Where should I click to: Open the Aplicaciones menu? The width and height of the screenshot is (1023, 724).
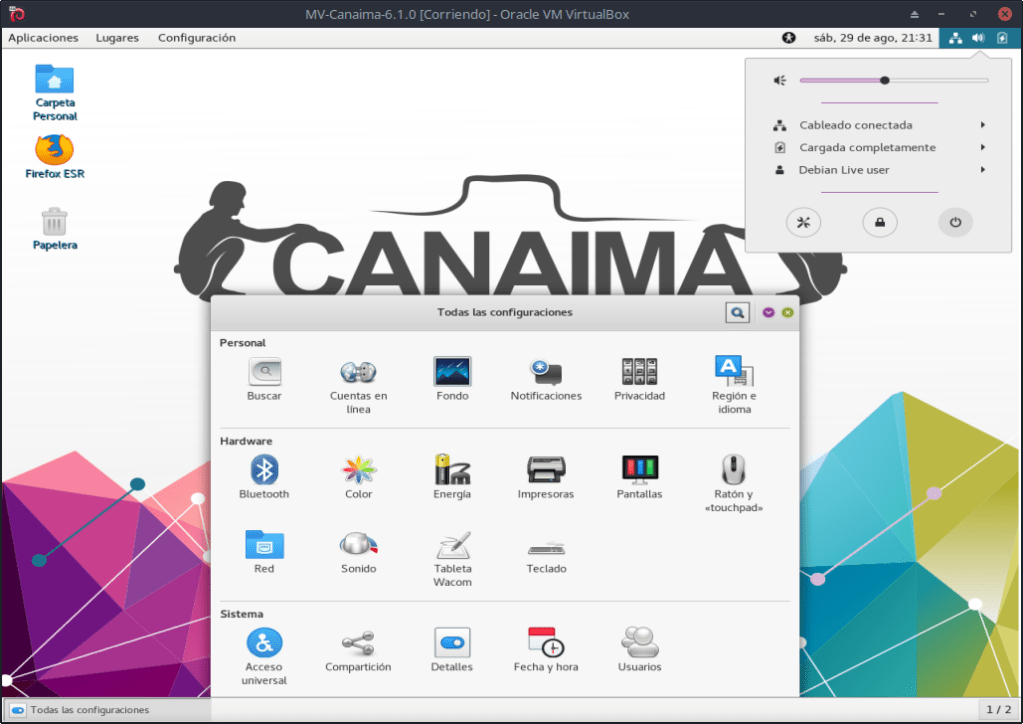coord(43,38)
